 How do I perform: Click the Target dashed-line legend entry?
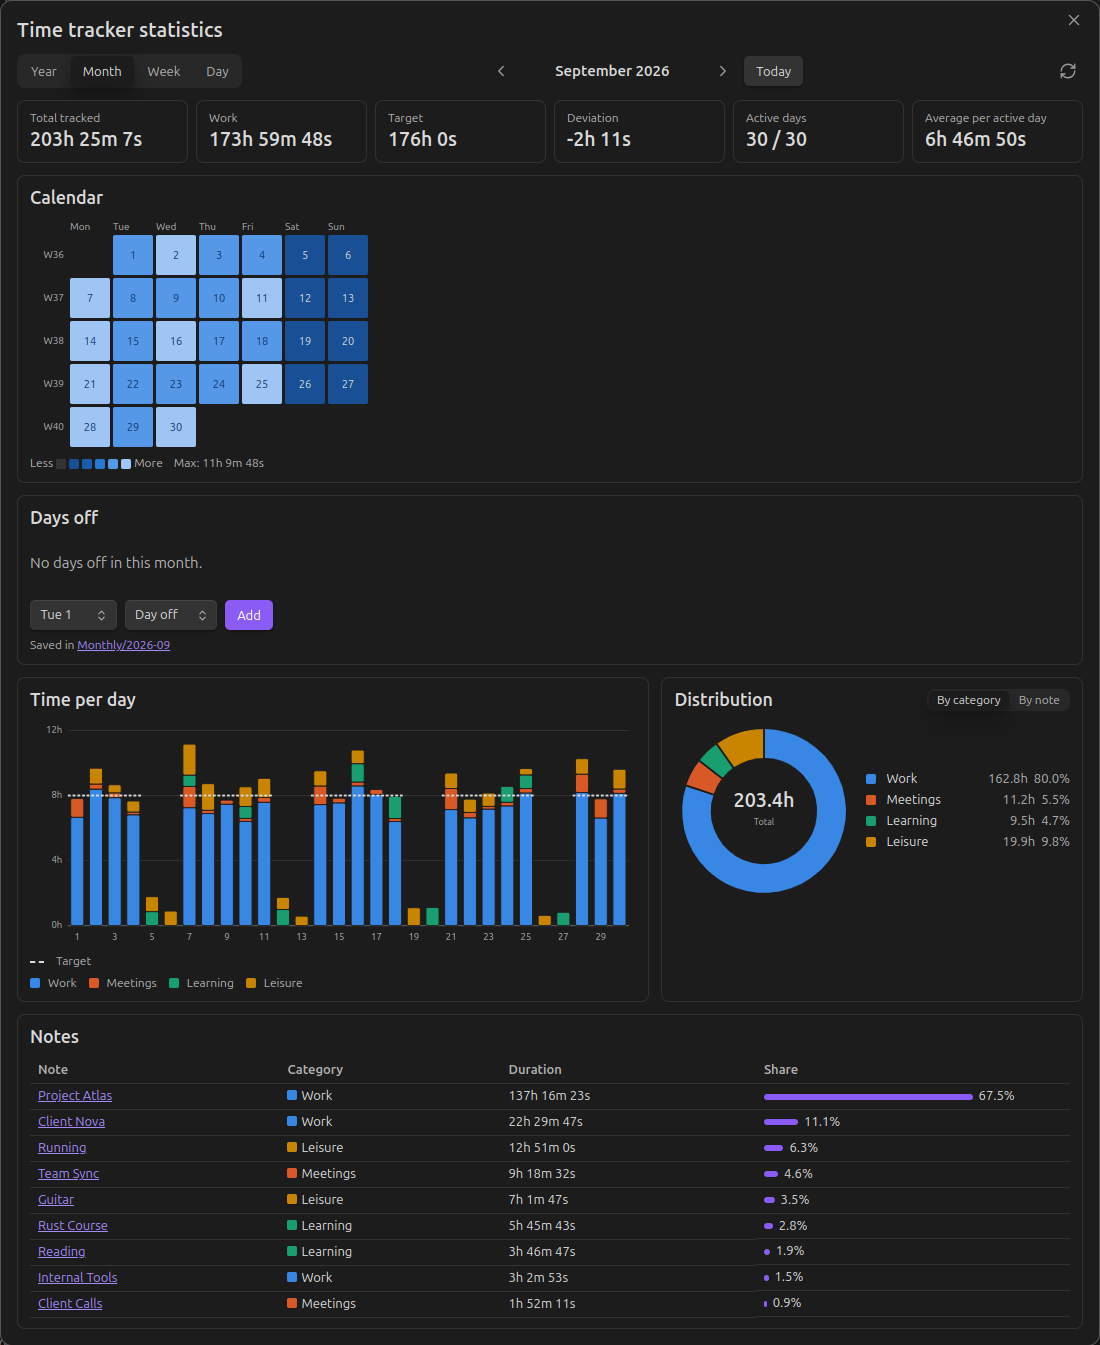pyautogui.click(x=60, y=961)
